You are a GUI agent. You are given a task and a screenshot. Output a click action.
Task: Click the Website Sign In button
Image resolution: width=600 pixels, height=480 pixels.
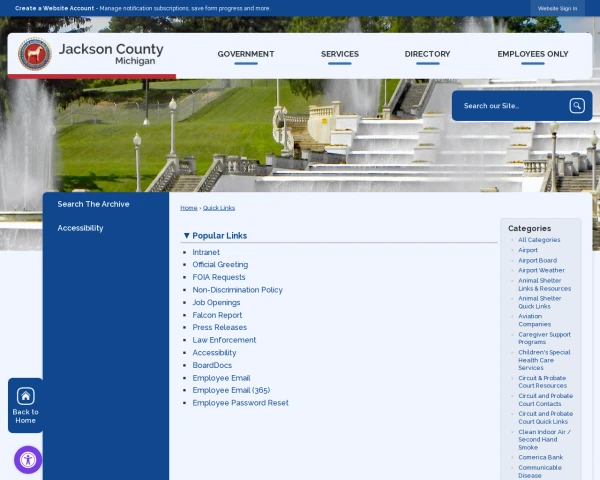click(558, 8)
